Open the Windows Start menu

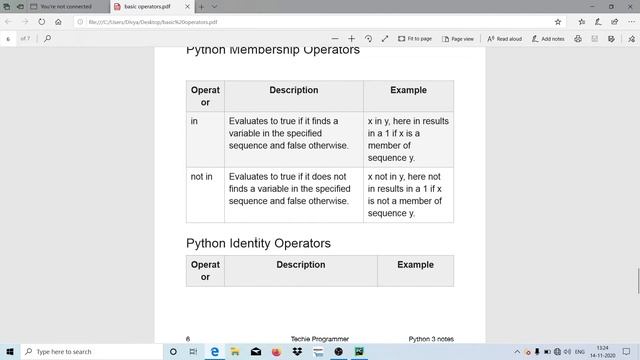click(10, 351)
